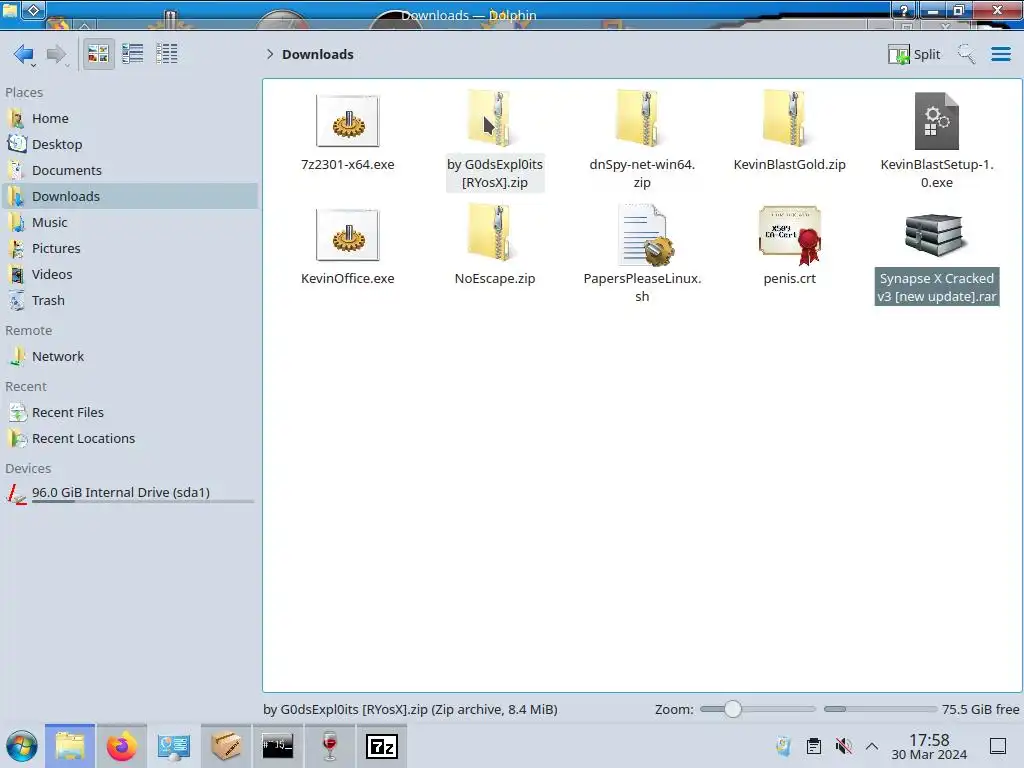Screen dimensions: 1024x768
Task: Open Recent Files
Action: (130, 413)
